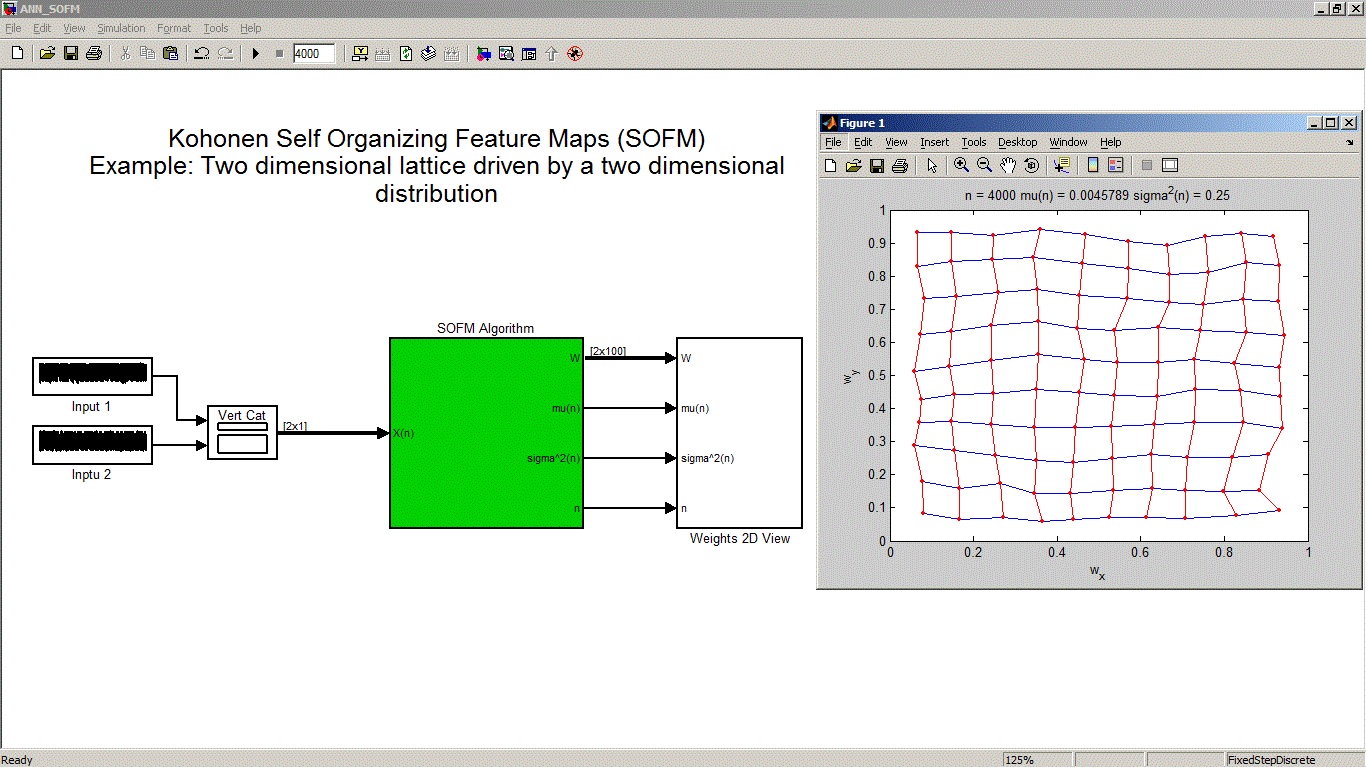Open the Desktop menu in Figure 1
The height and width of the screenshot is (768, 1366).
point(1017,142)
